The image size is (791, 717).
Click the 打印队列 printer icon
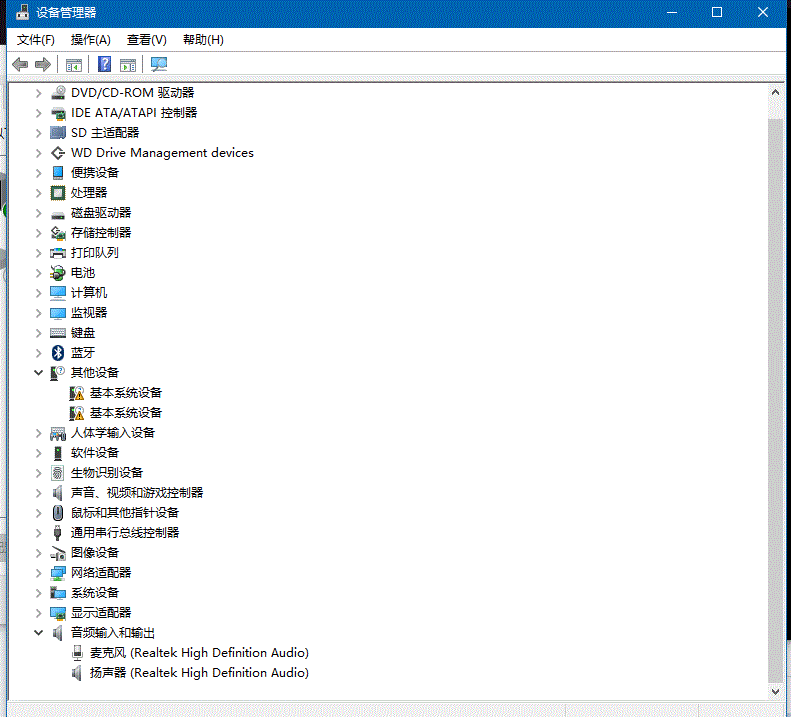coord(58,253)
